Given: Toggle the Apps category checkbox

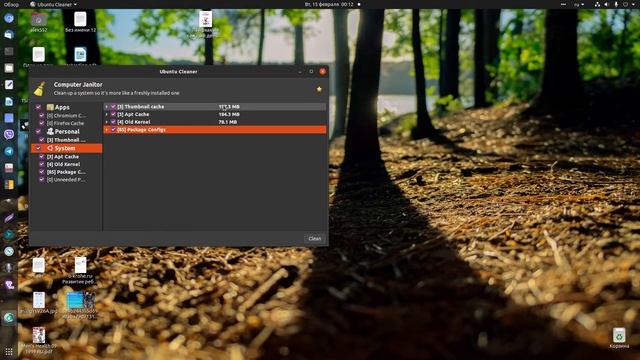Looking at the screenshot, I should tap(38, 107).
